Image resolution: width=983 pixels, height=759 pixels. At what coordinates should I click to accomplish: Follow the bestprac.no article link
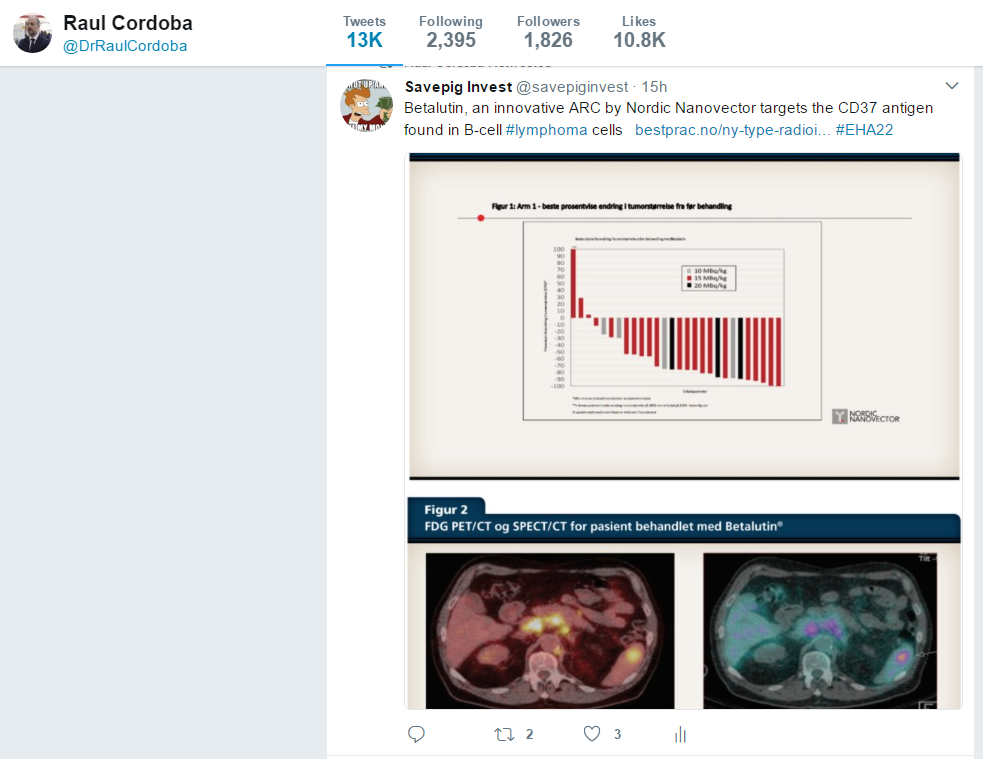(732, 130)
